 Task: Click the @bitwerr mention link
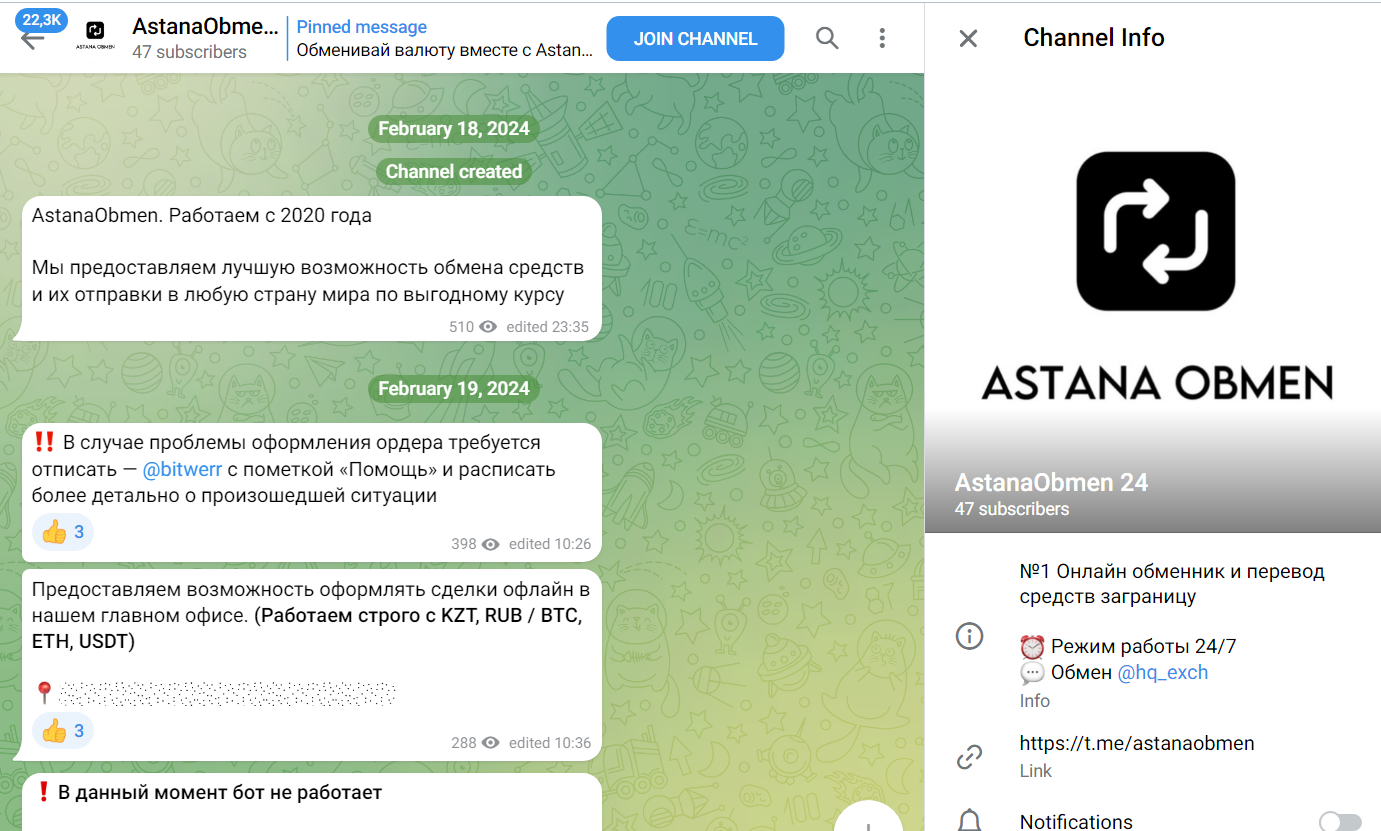coord(181,469)
